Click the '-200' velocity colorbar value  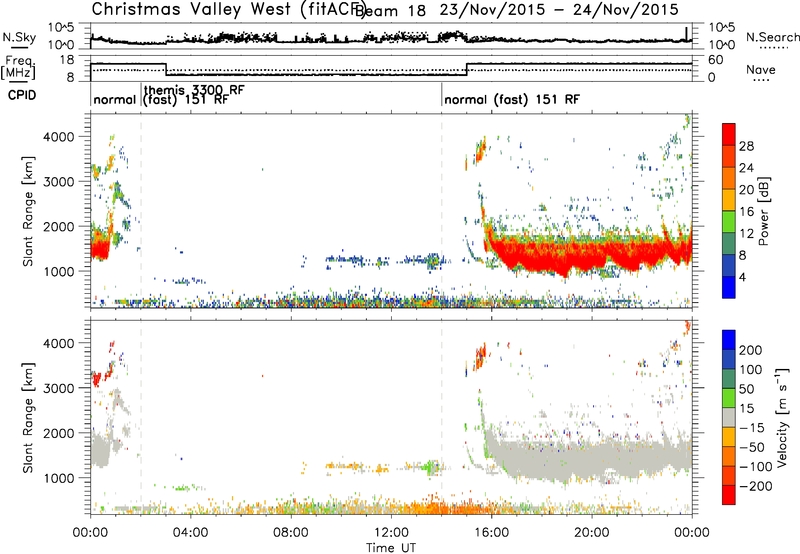[x=756, y=486]
